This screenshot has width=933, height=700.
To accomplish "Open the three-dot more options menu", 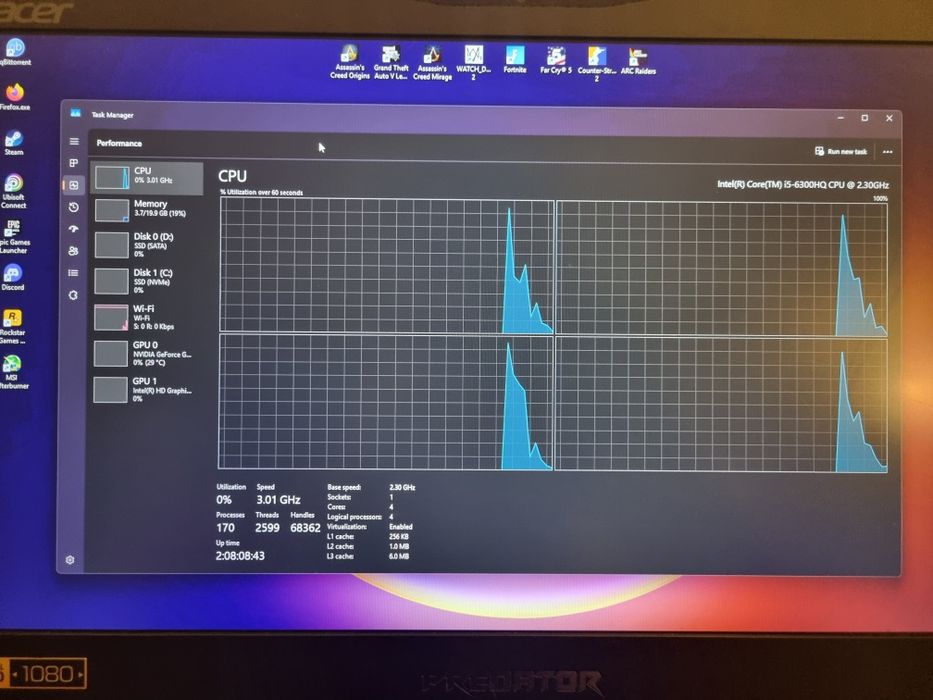I will click(x=887, y=152).
